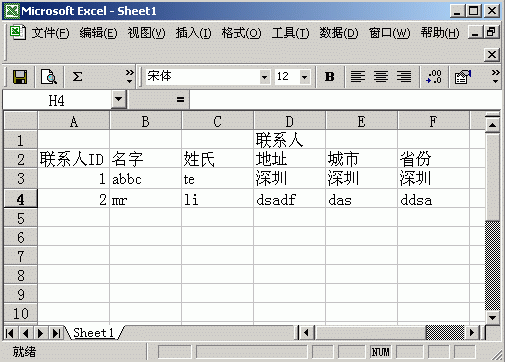Open the 插入(I) menu
505x362 pixels.
(x=194, y=33)
